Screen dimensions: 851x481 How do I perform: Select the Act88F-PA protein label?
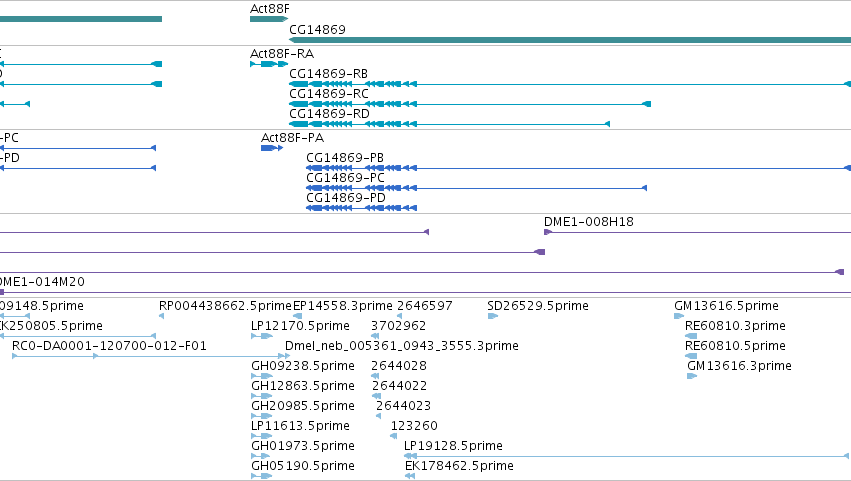[x=293, y=138]
